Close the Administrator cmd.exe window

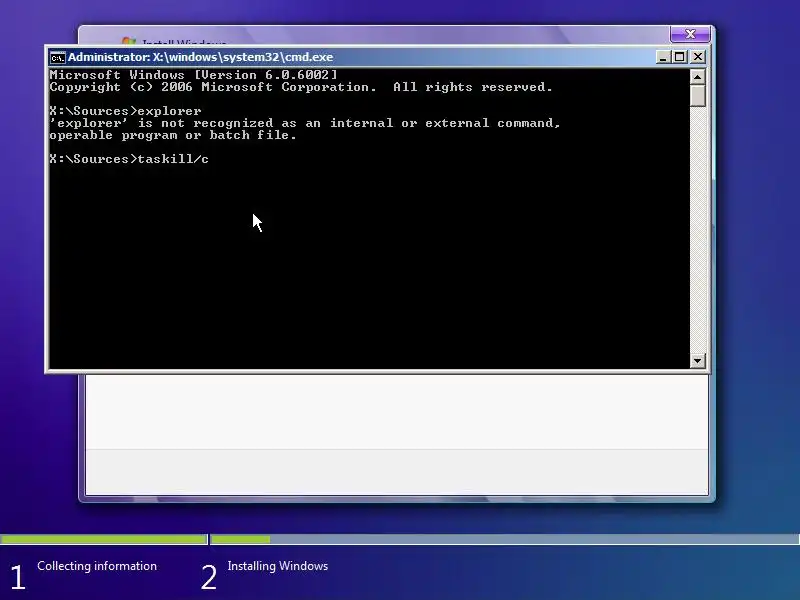697,57
